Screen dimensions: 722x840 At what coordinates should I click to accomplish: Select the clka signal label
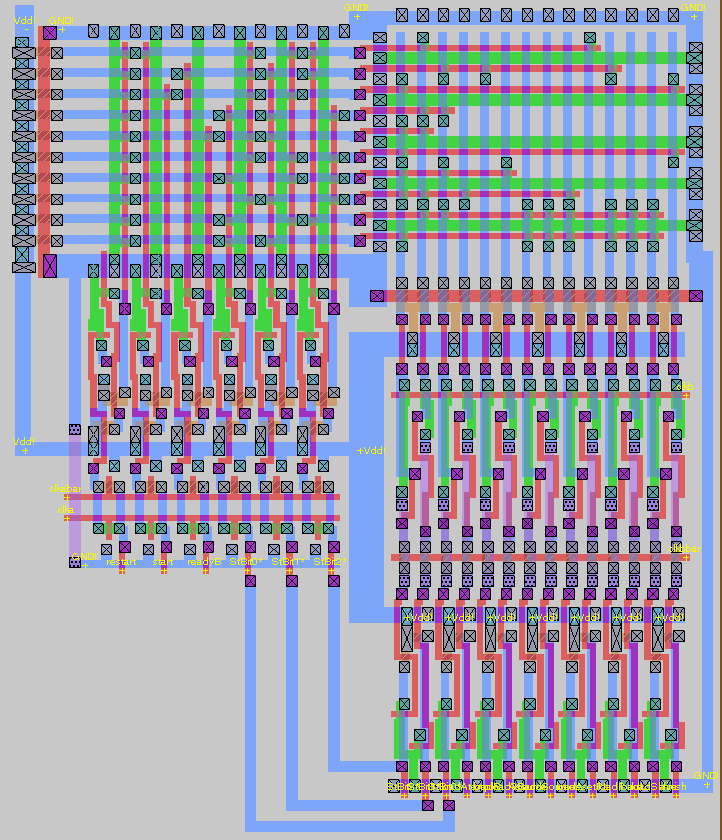(x=65, y=510)
